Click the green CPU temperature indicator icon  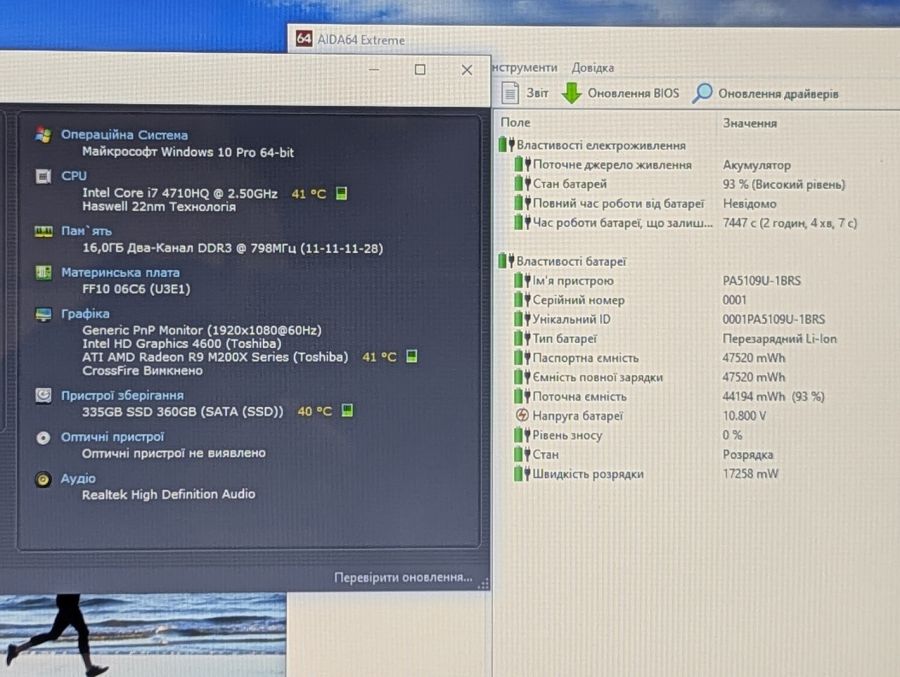(x=341, y=194)
